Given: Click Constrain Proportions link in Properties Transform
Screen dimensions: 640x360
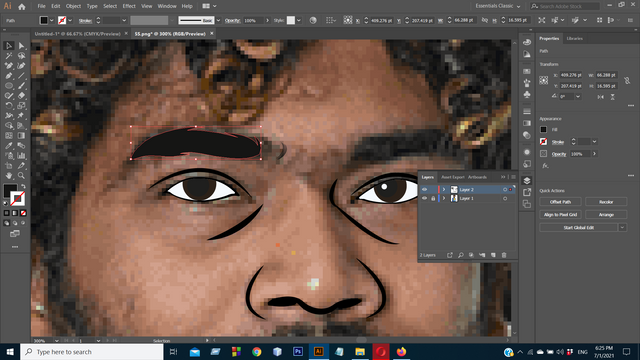Looking at the screenshot, I should click(x=627, y=80).
